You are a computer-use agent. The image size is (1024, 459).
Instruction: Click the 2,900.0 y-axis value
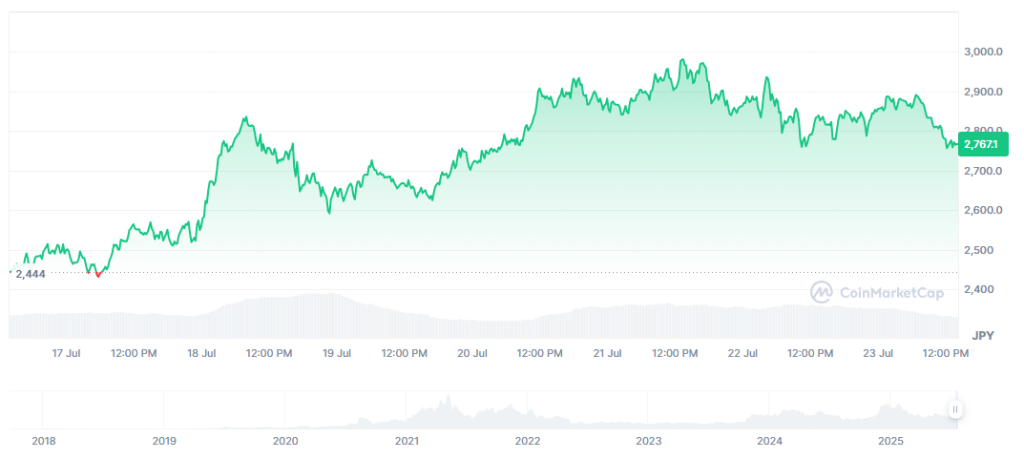(x=984, y=92)
